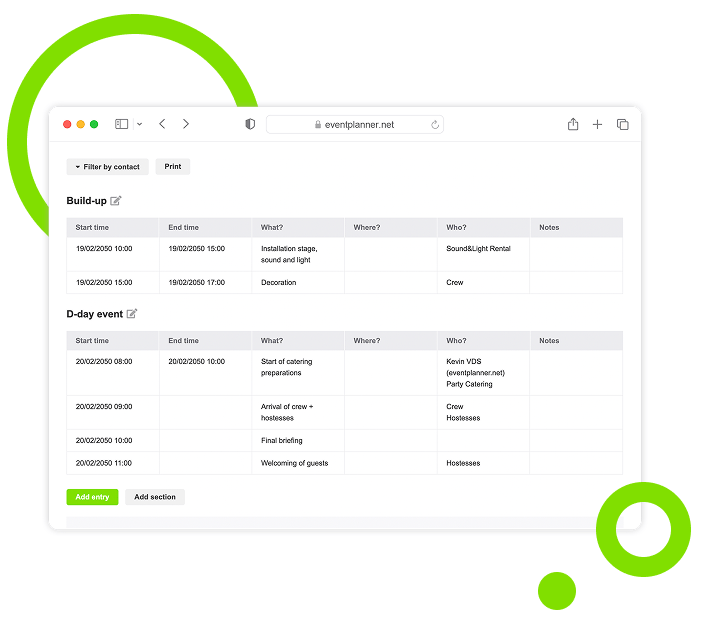Click the privacy shield icon
704x624 pixels.
click(250, 124)
